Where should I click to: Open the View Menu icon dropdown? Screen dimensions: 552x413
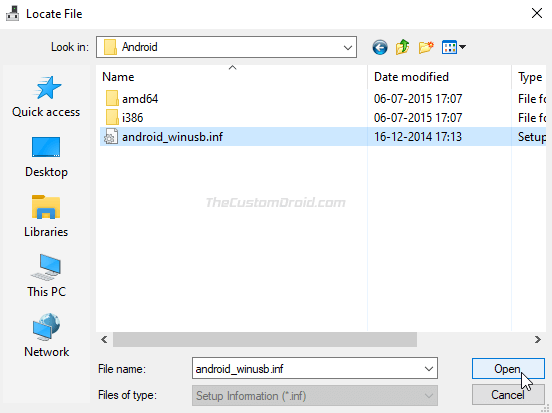[454, 47]
